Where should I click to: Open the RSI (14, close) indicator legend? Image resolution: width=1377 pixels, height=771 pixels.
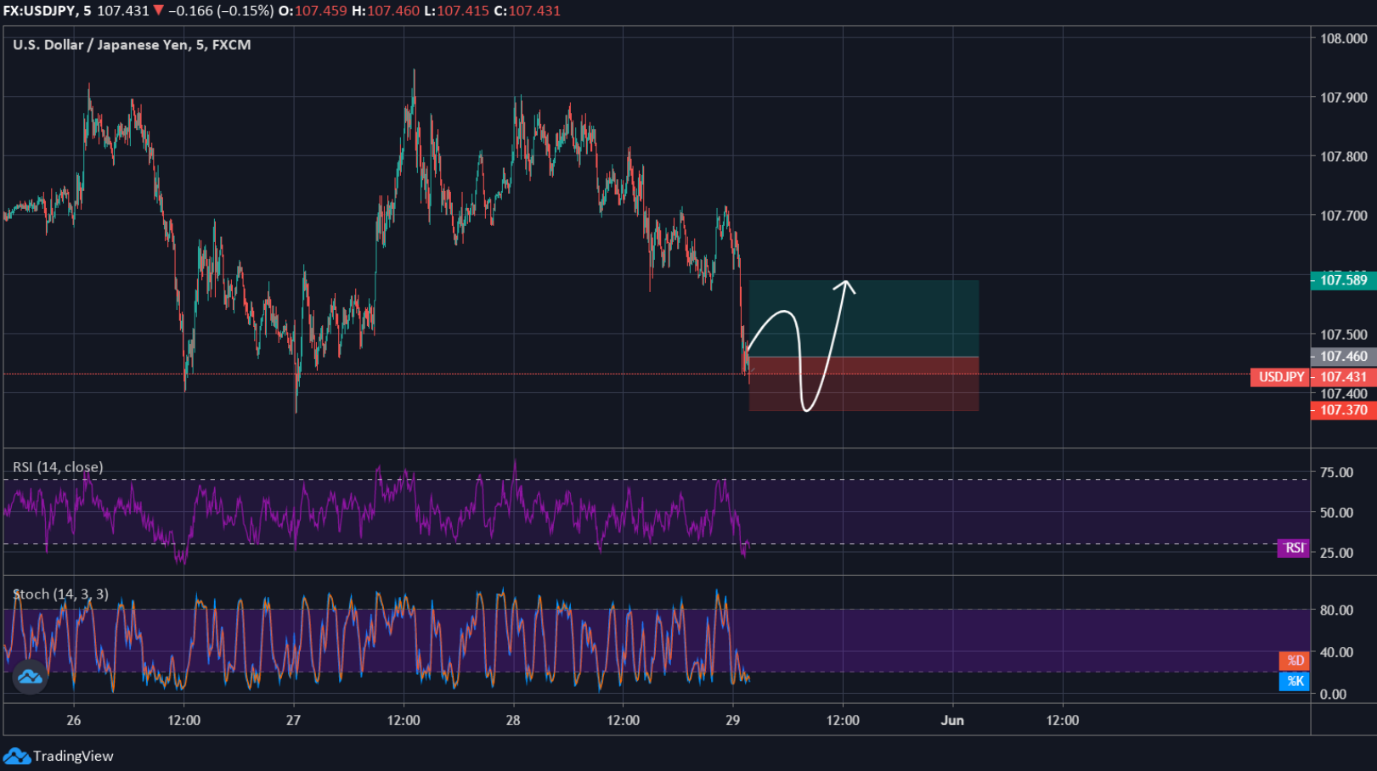point(58,467)
